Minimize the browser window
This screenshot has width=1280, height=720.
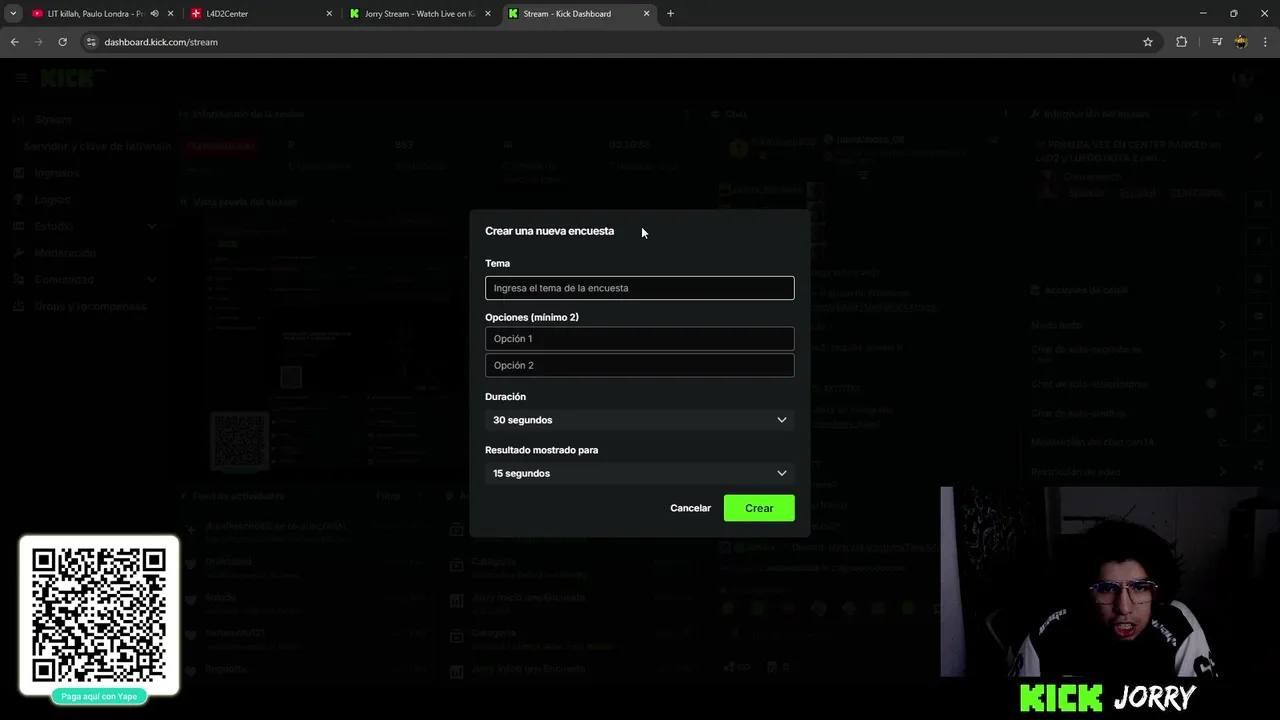[x=1203, y=14]
